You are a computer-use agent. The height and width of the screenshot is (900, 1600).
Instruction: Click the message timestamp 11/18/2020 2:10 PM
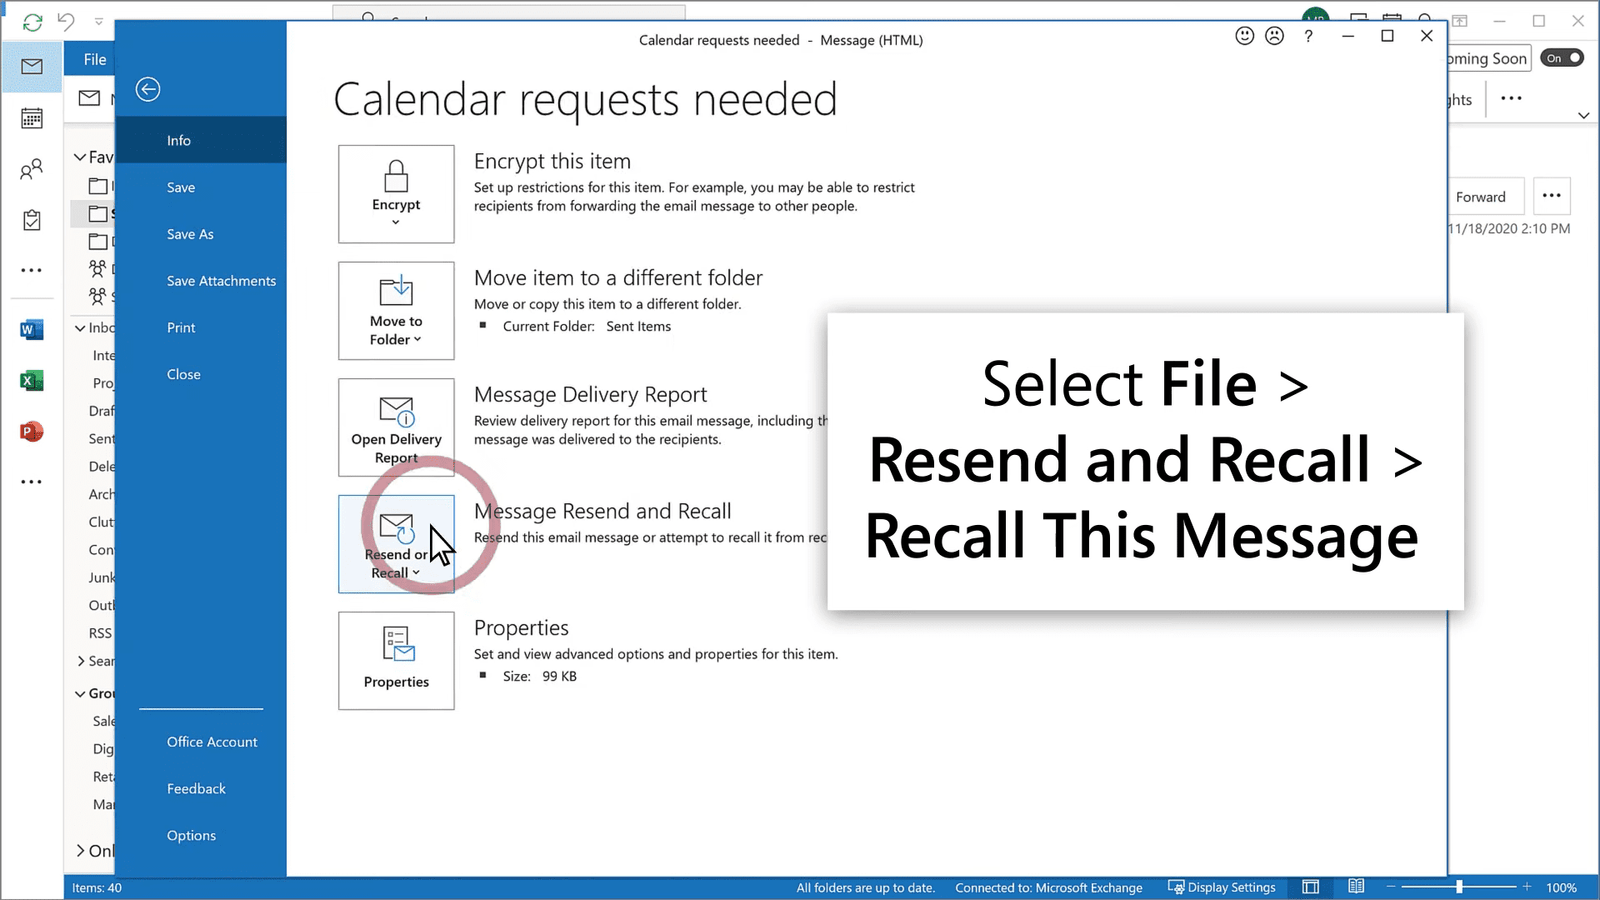coord(1509,228)
